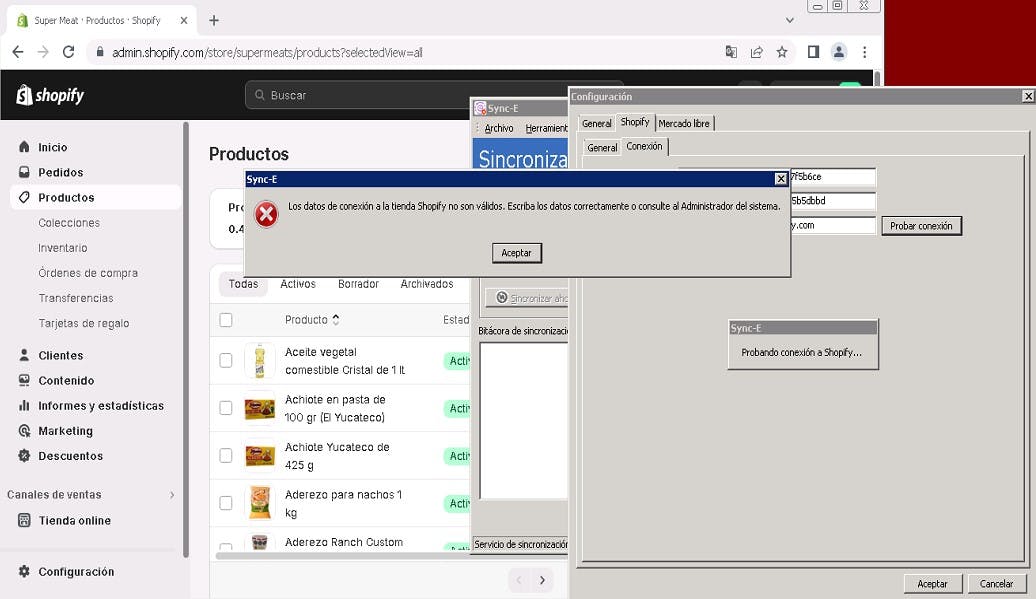Reload the Shopify products page
Viewport: 1036px width, 599px height.
(x=68, y=52)
